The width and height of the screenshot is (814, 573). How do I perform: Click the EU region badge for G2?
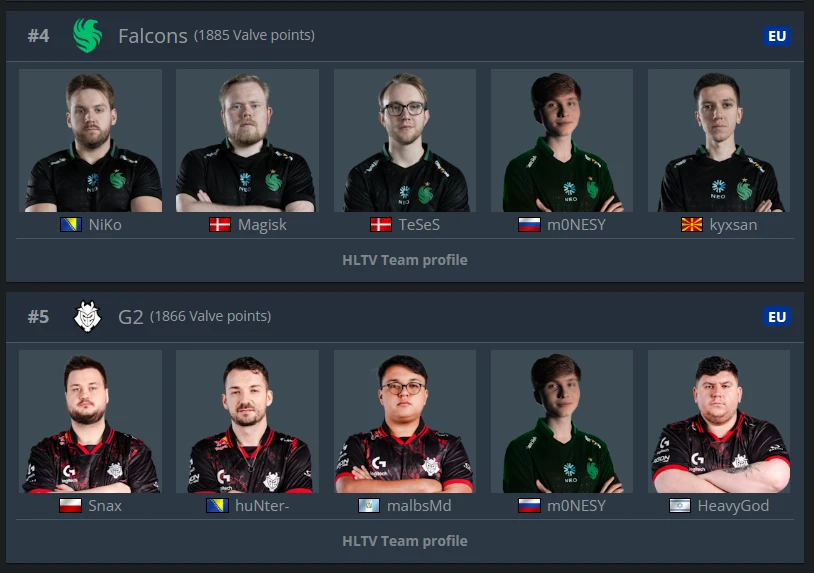pyautogui.click(x=777, y=317)
